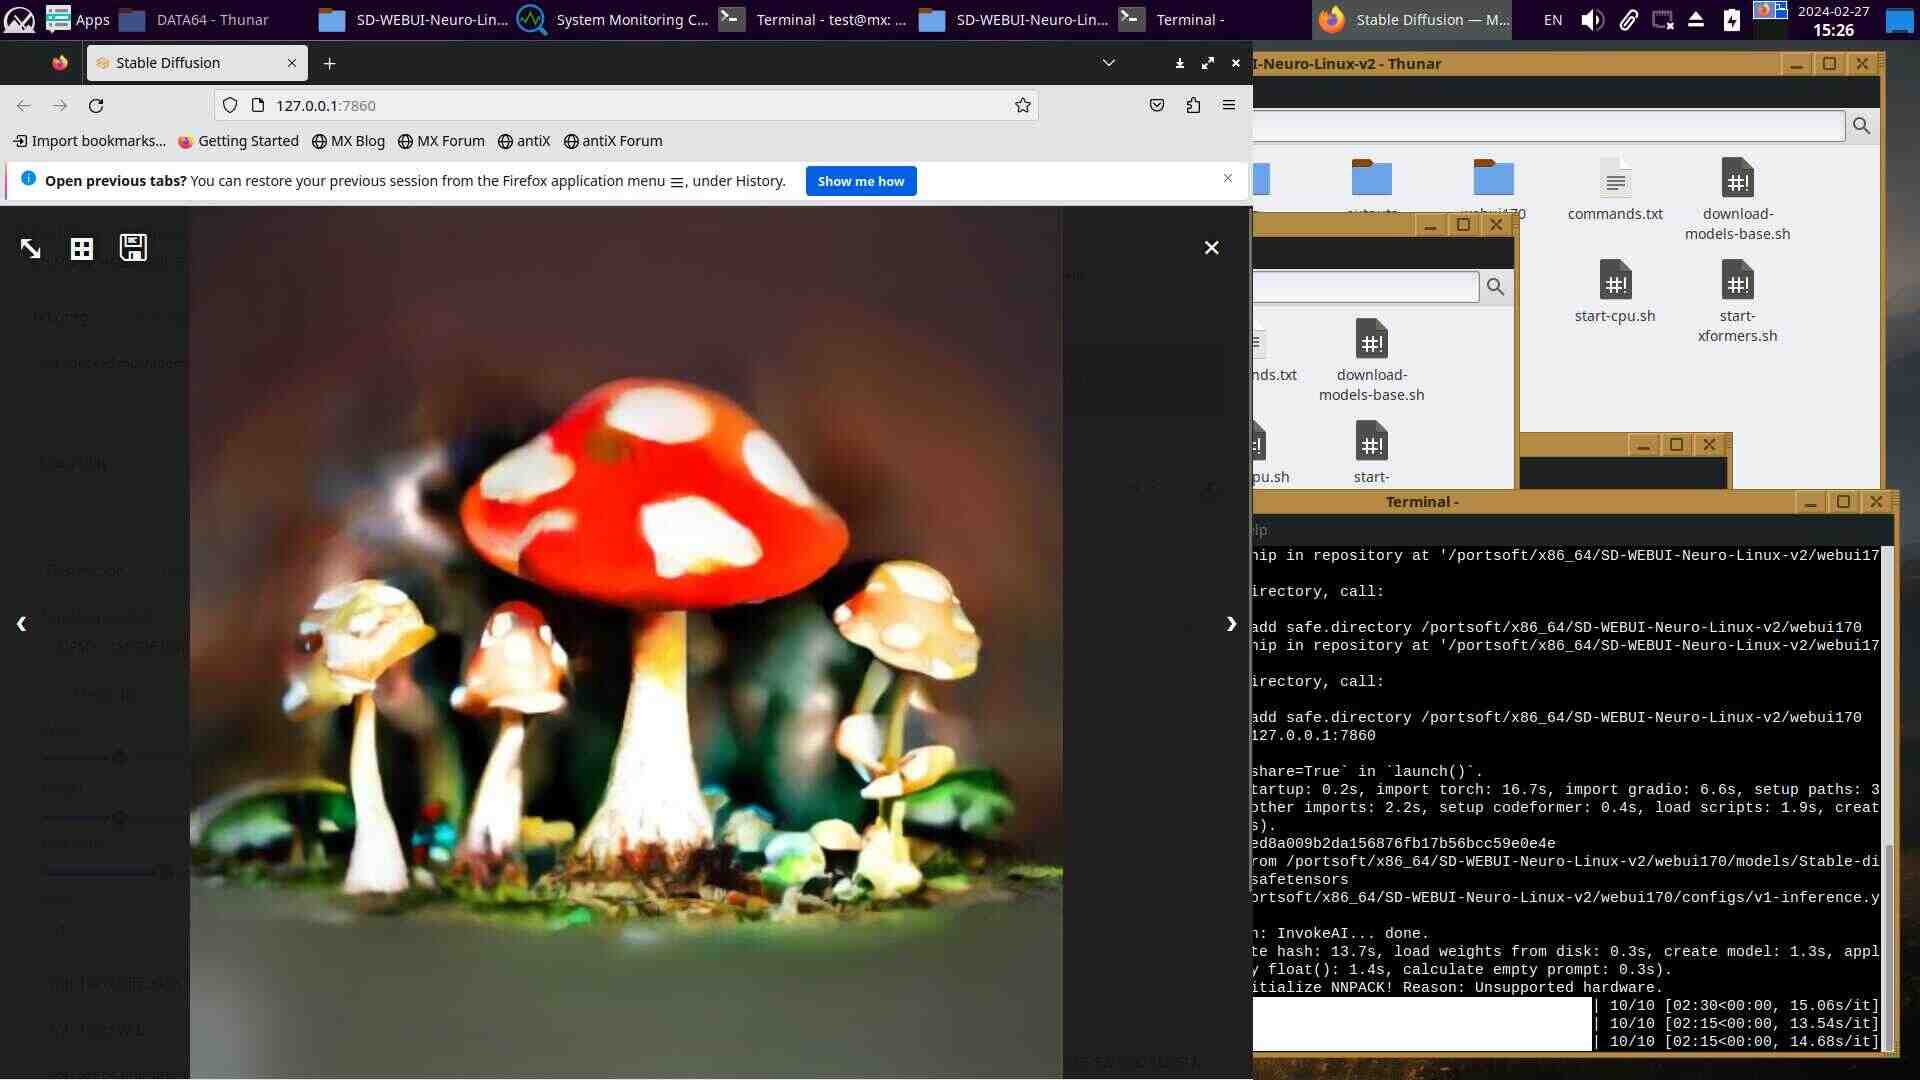Go to previous image arrow

click(x=21, y=623)
